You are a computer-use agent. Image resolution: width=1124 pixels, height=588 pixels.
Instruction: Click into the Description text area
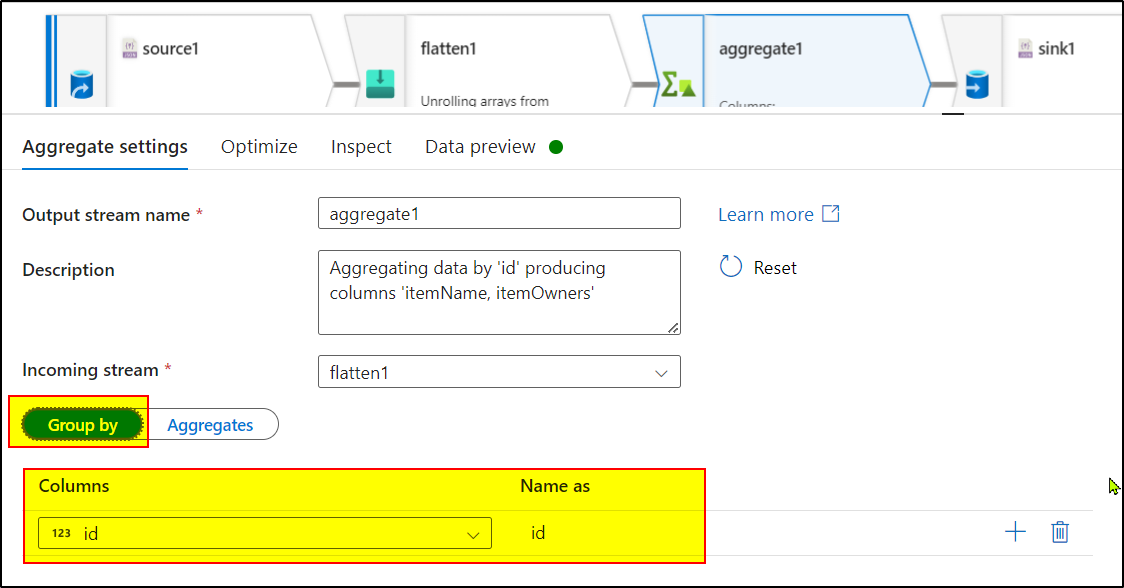pos(499,291)
